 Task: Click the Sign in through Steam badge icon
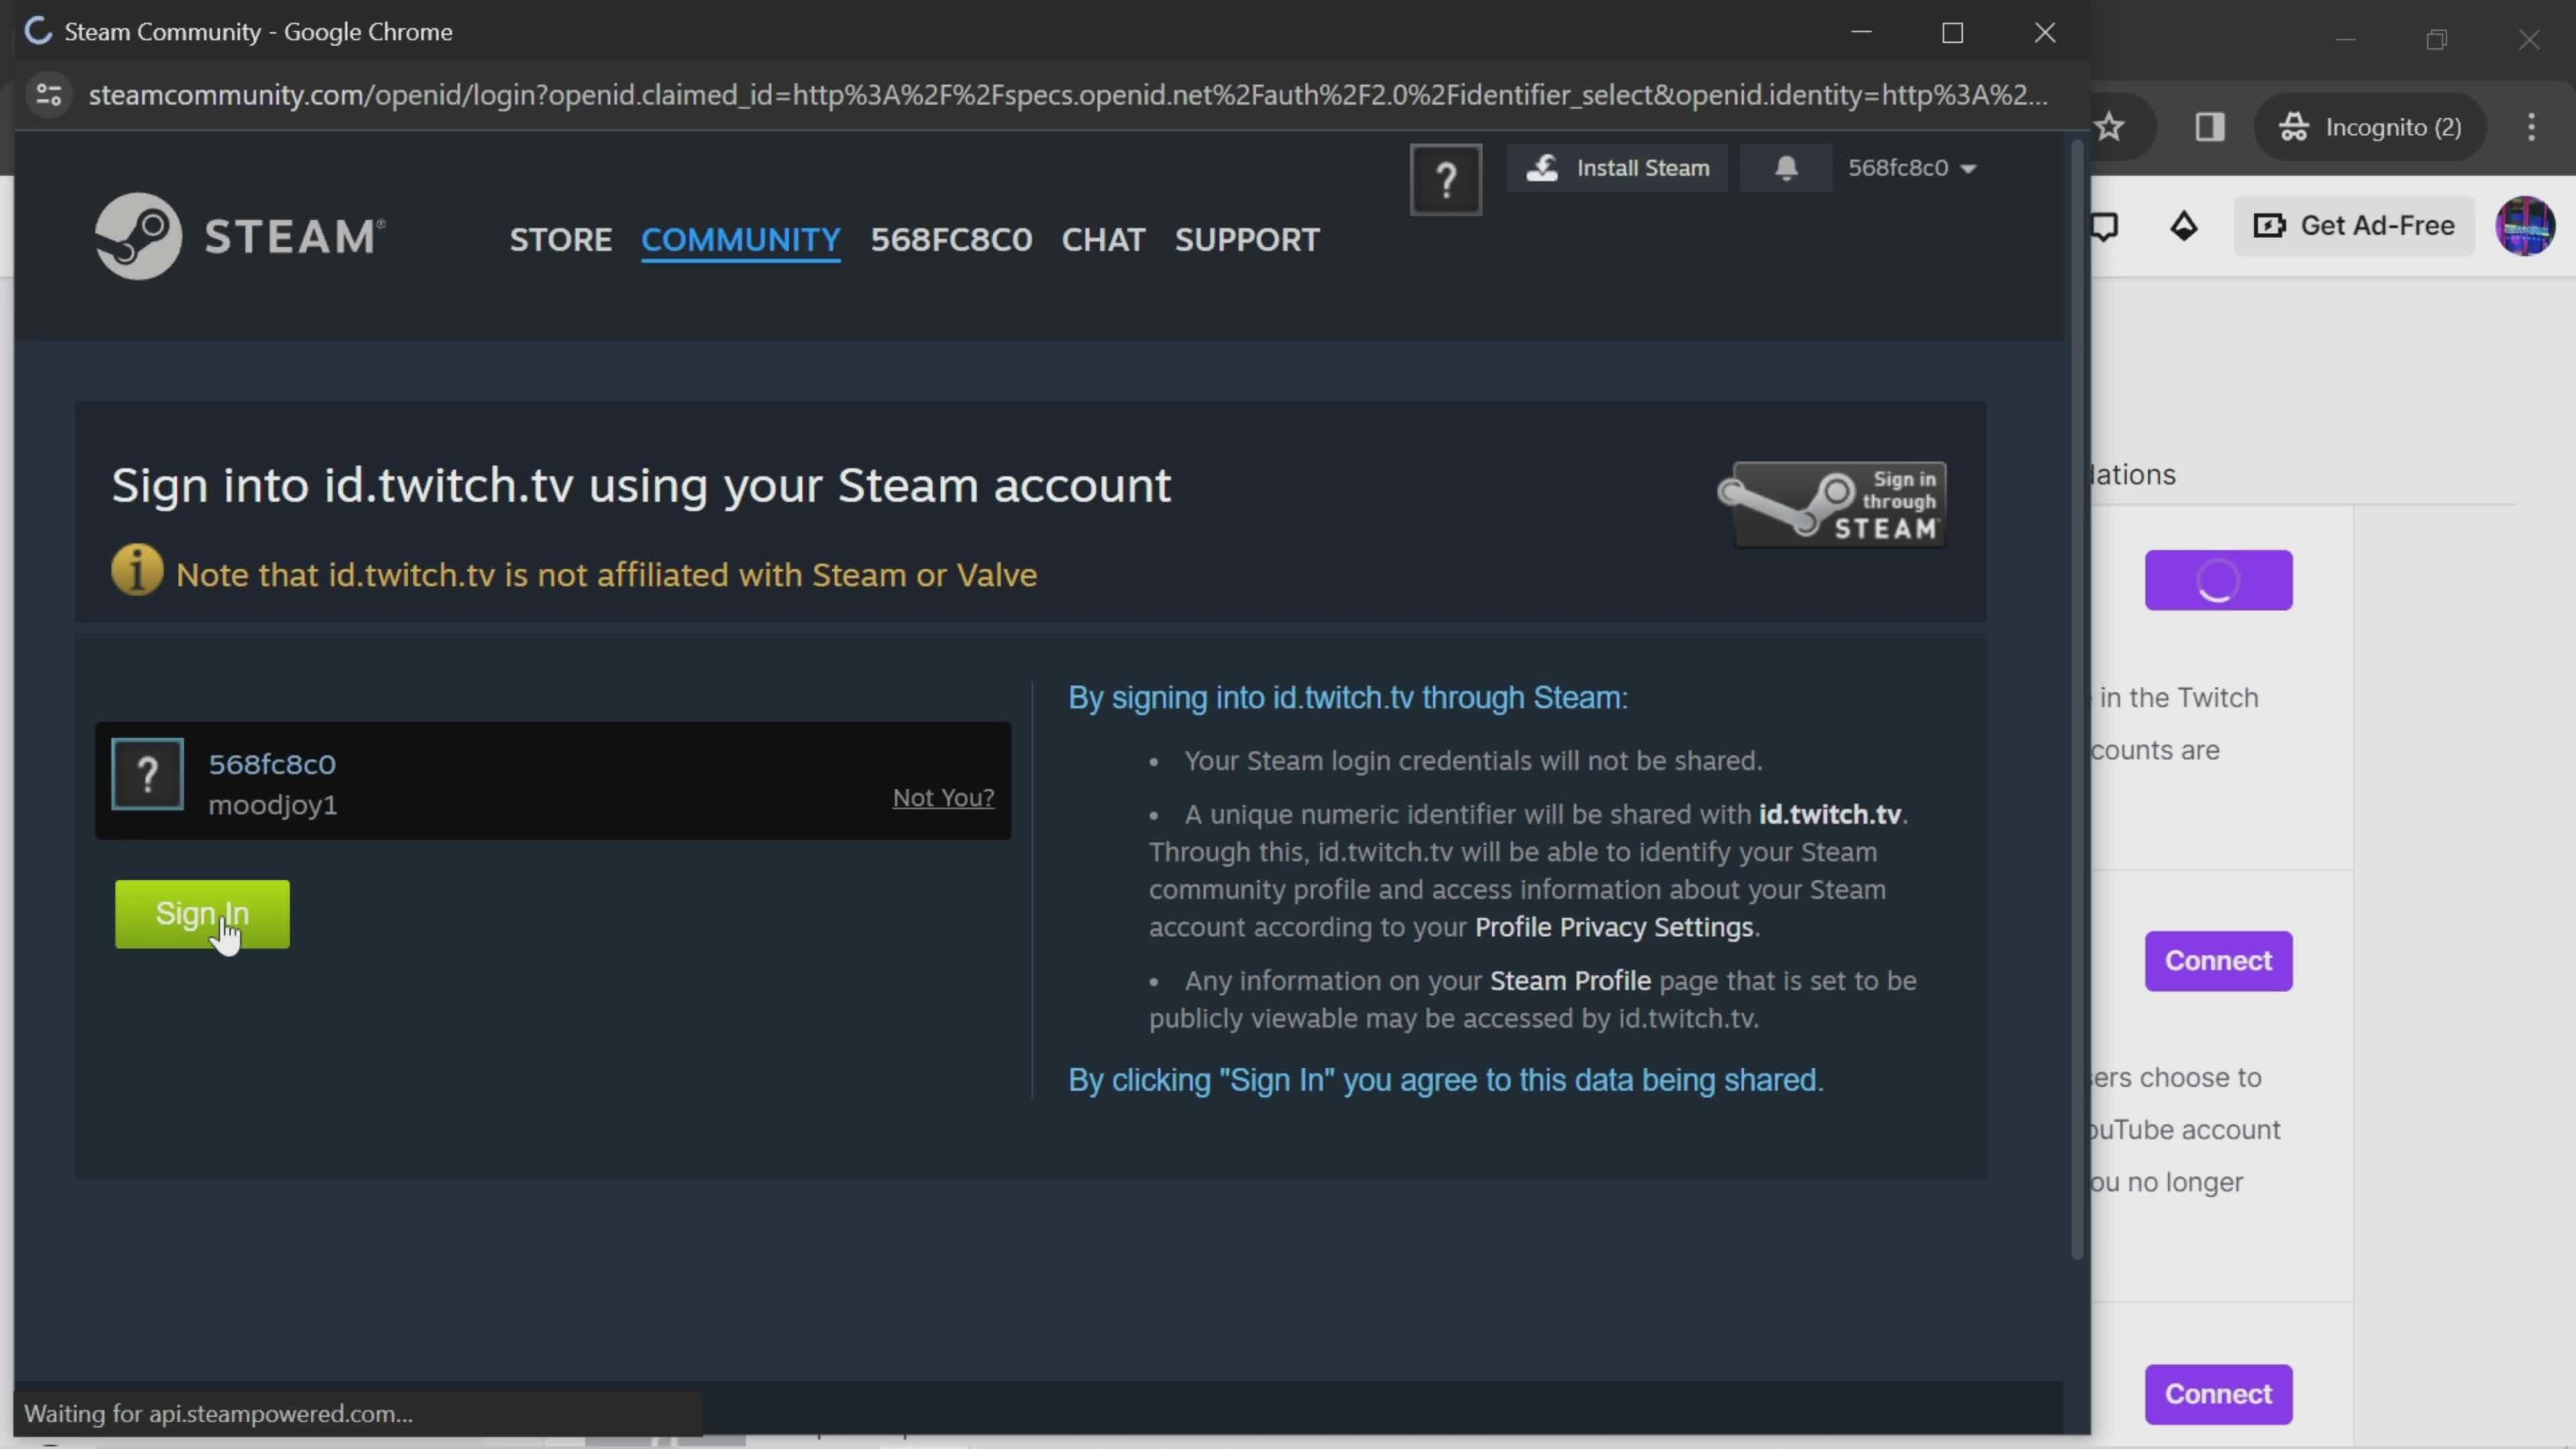point(1840,500)
